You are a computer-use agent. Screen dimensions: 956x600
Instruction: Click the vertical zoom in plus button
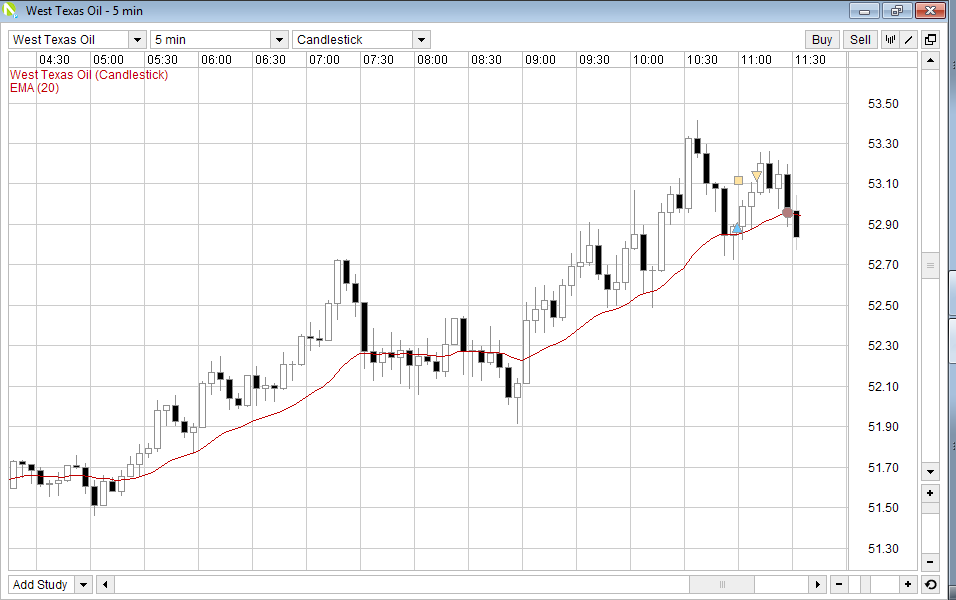click(x=930, y=493)
